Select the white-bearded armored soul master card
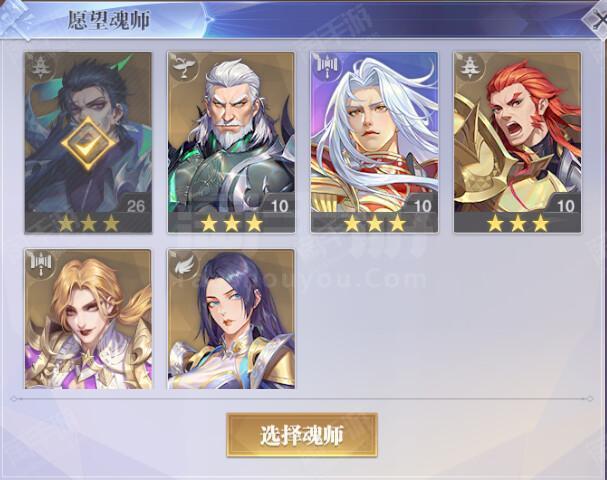The height and width of the screenshot is (480, 607). click(231, 142)
